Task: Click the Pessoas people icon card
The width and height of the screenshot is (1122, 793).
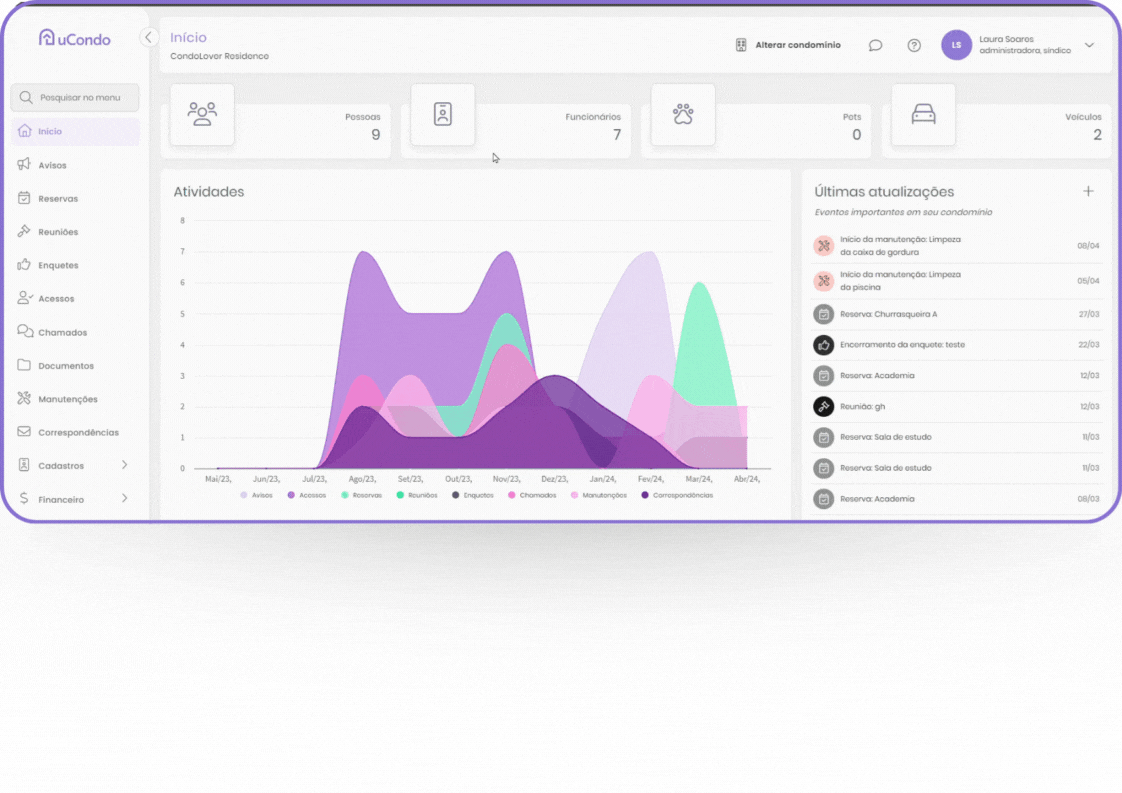Action: tap(203, 115)
